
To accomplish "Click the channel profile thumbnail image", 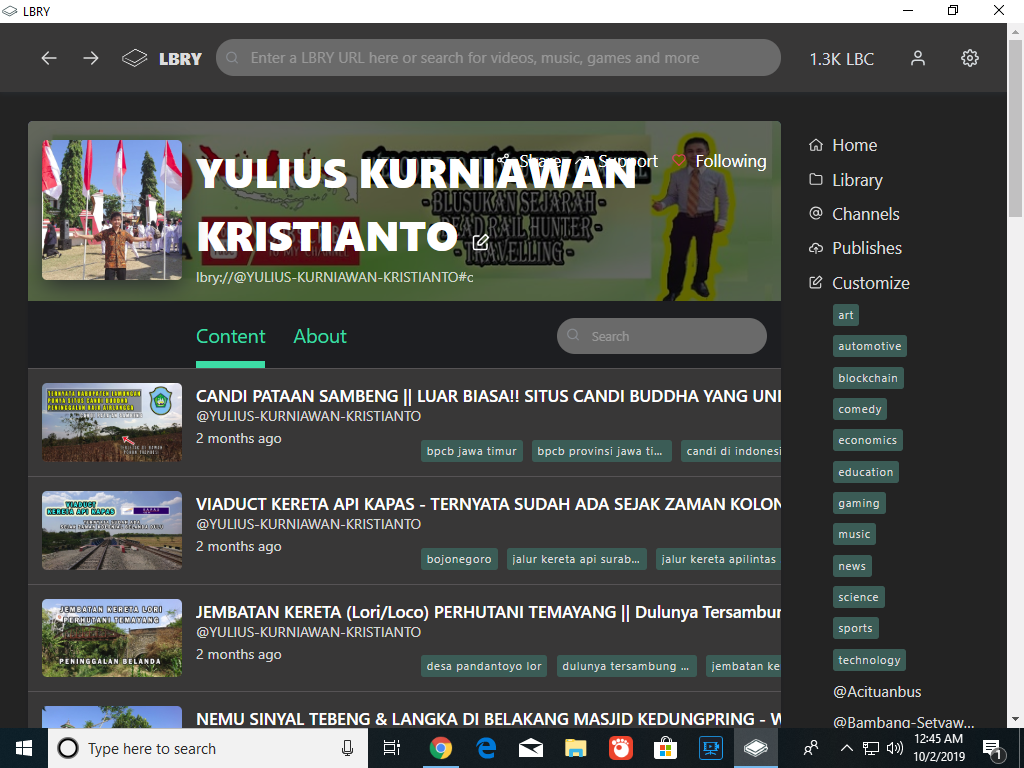I will [x=112, y=210].
